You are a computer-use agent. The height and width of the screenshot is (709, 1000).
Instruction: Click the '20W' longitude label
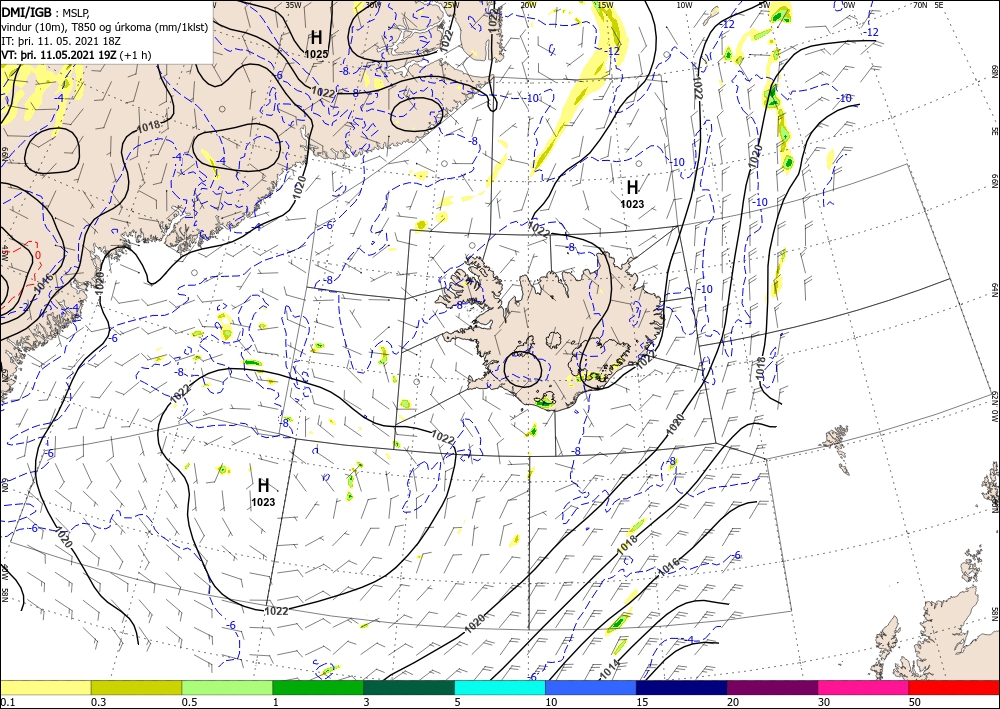tap(527, 5)
